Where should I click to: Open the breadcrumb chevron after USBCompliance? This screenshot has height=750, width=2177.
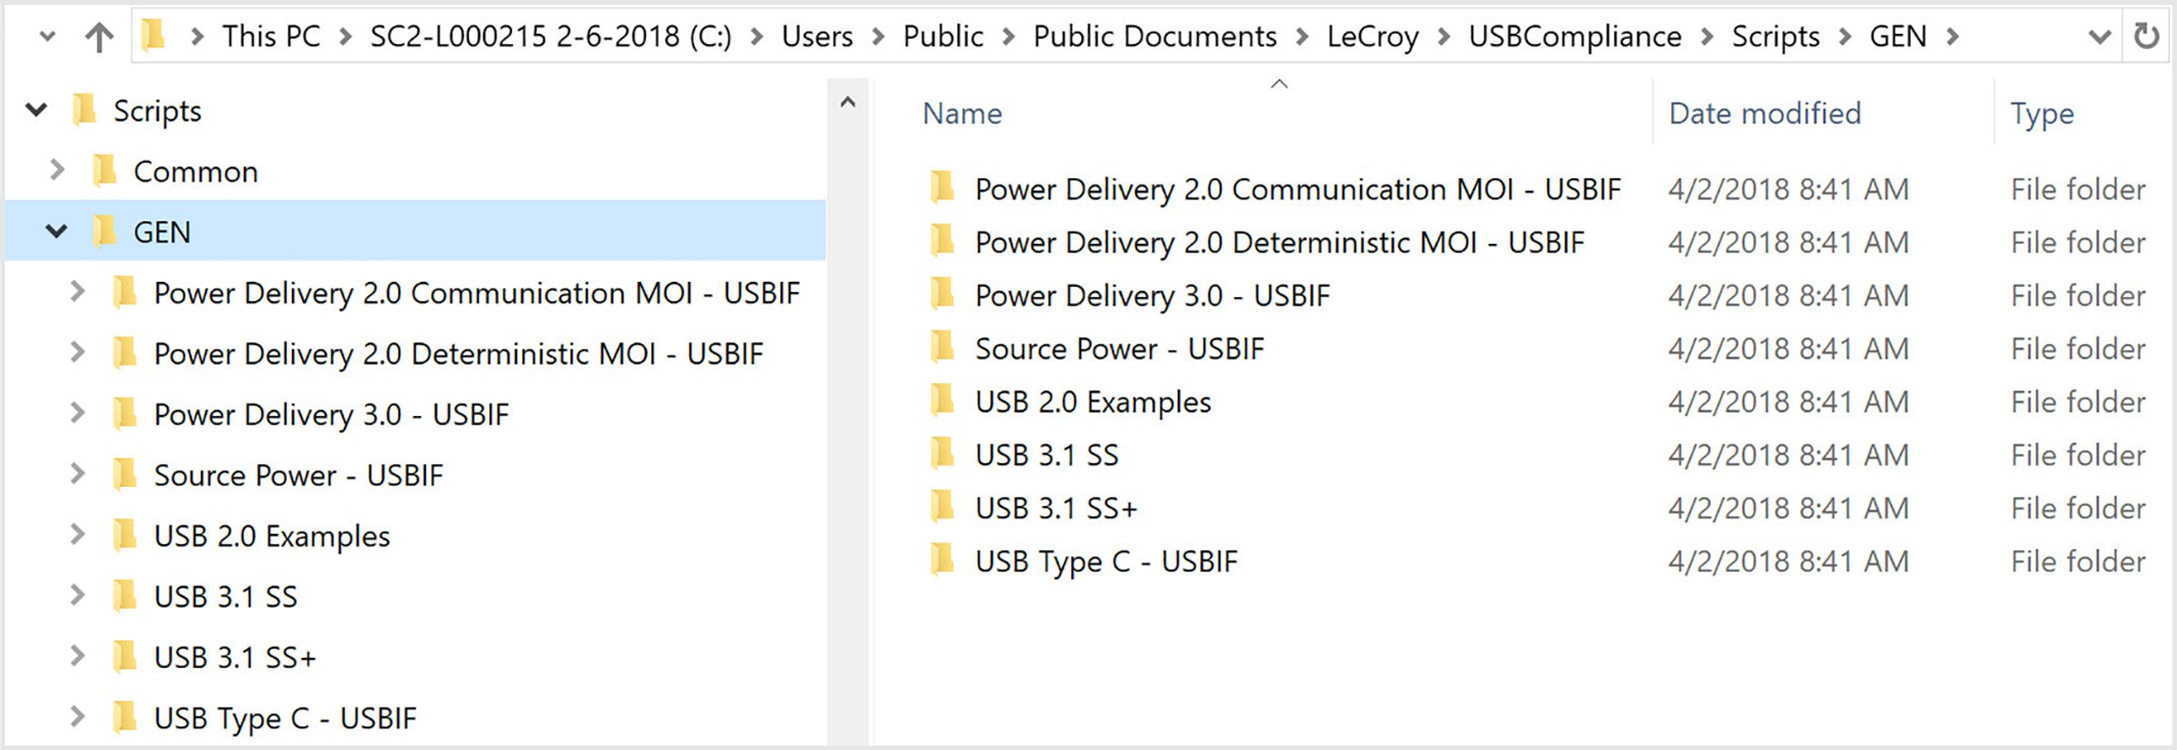point(1707,37)
